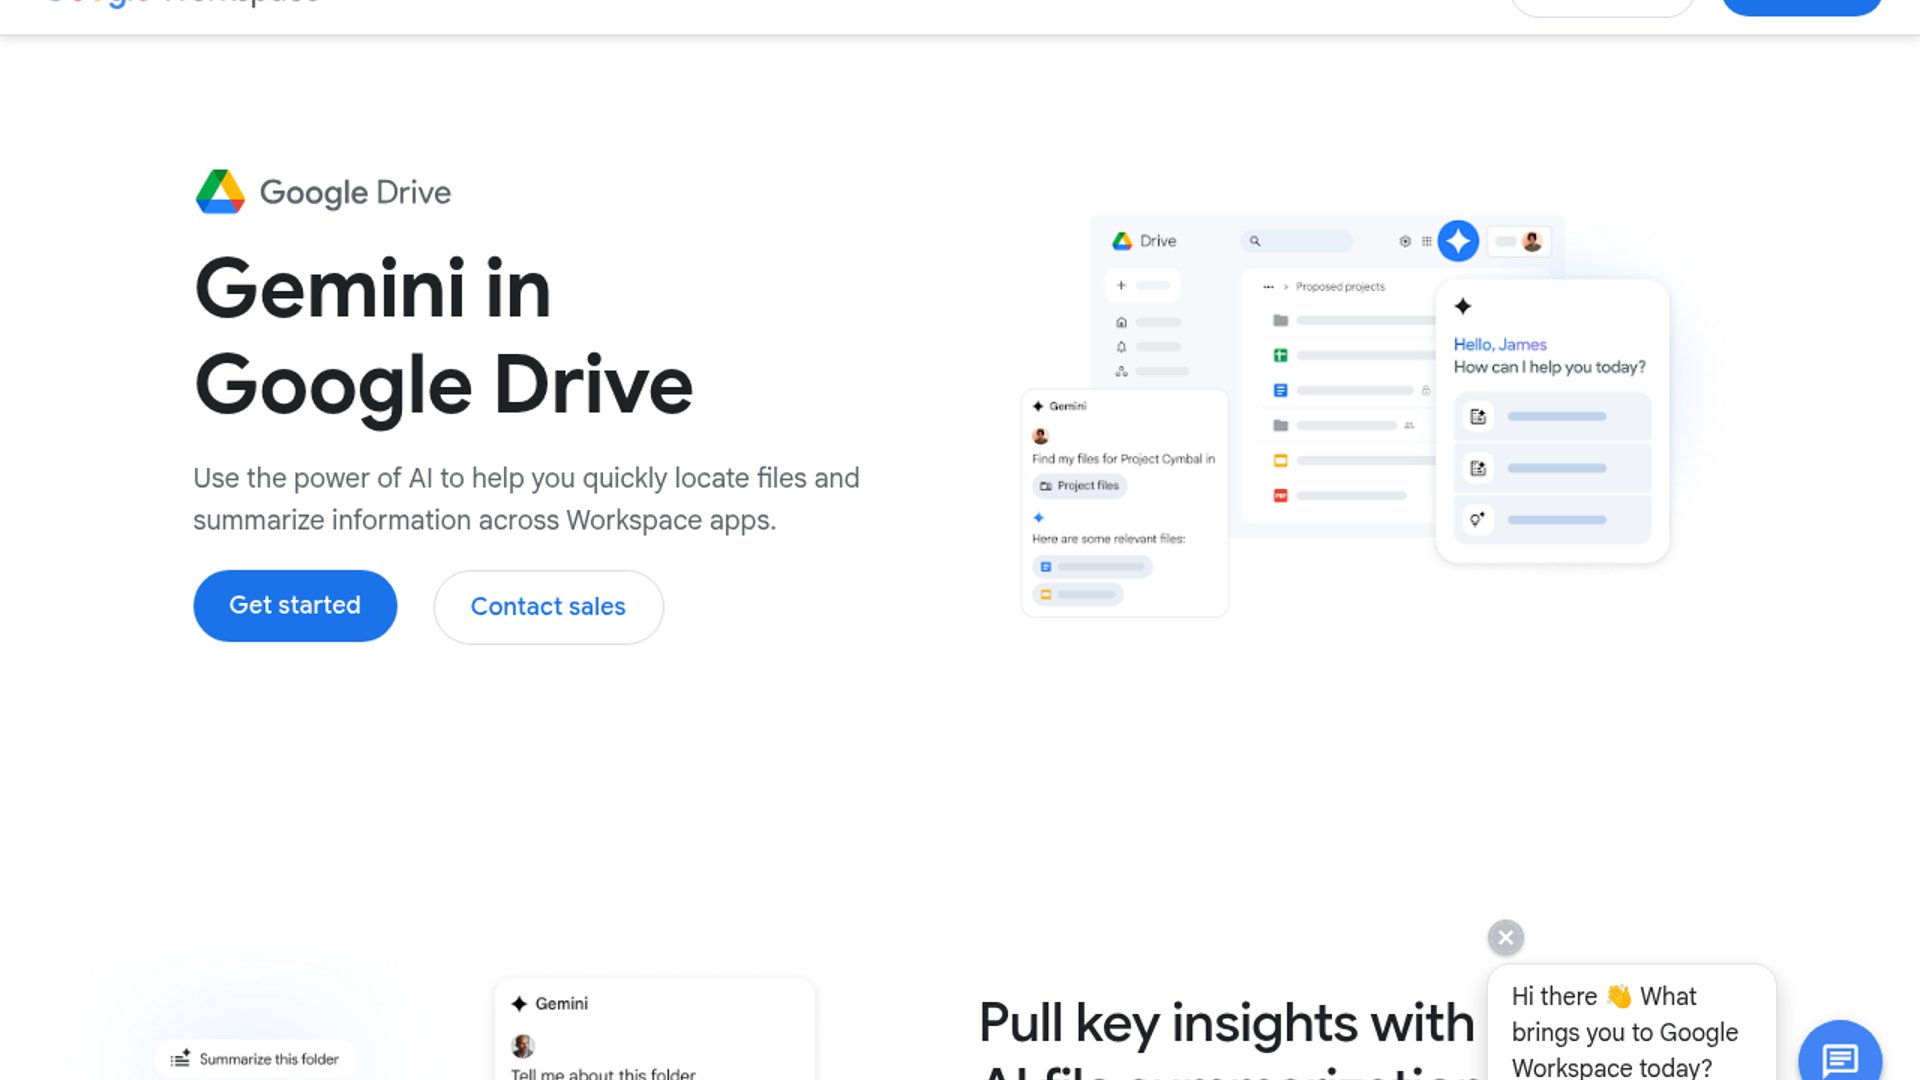
Task: Click the red PDF file icon
Action: [x=1280, y=496]
